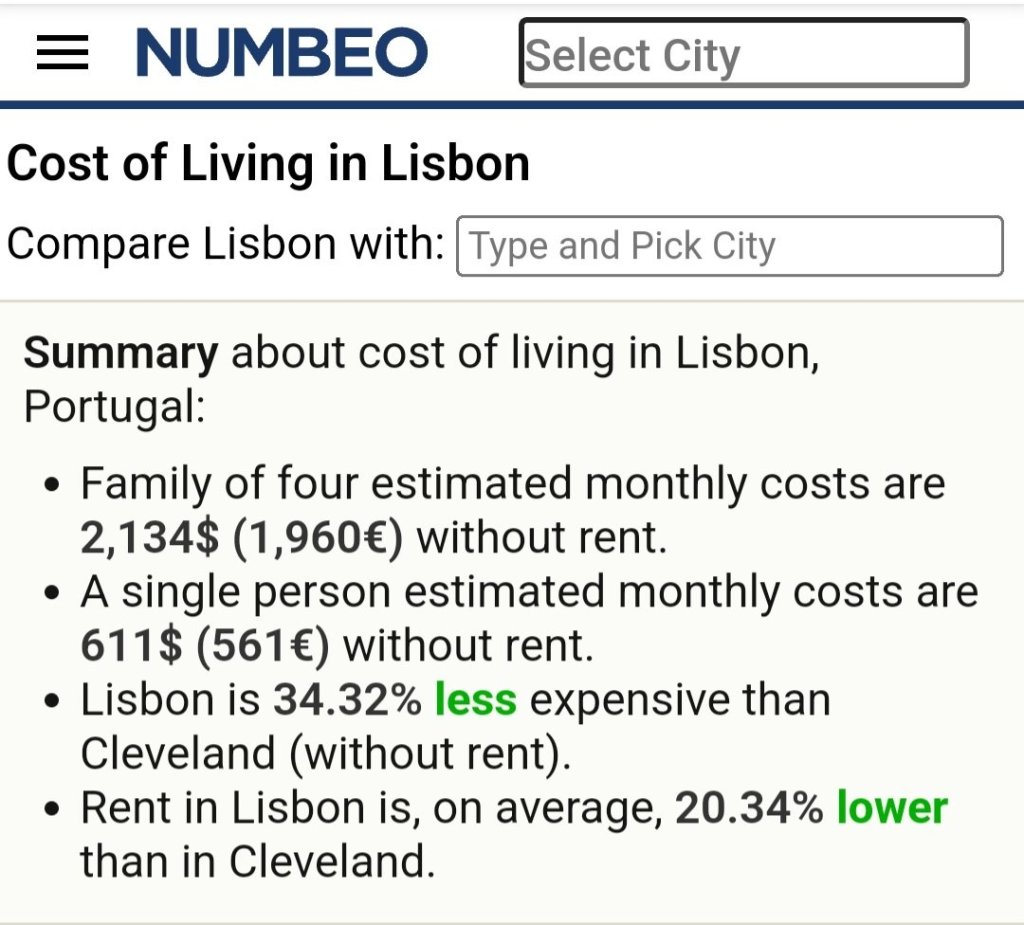Screen dimensions: 1024x925
Task: Click the 34.32% percentage value
Action: tap(347, 700)
